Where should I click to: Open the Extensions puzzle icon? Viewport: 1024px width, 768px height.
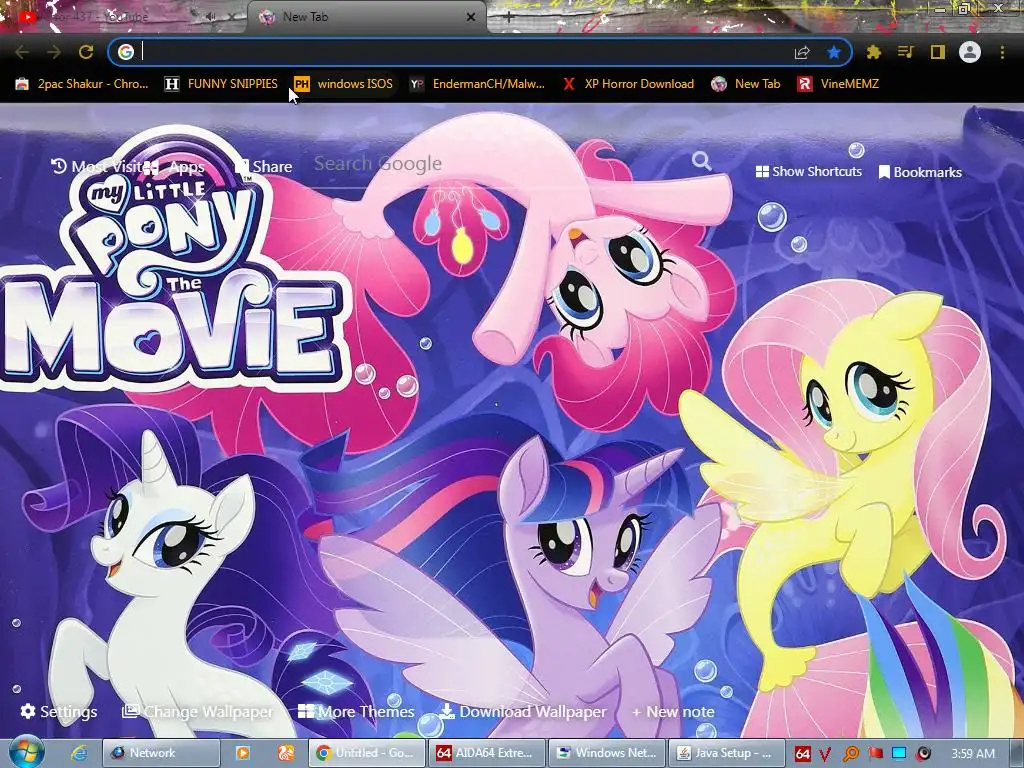[874, 52]
